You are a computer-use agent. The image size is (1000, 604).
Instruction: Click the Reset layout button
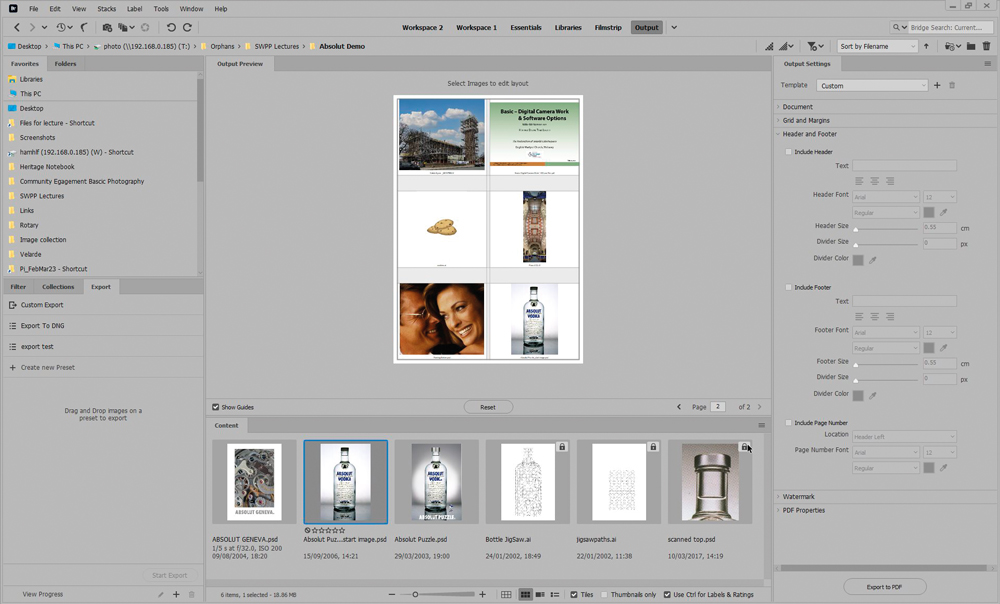click(x=488, y=407)
